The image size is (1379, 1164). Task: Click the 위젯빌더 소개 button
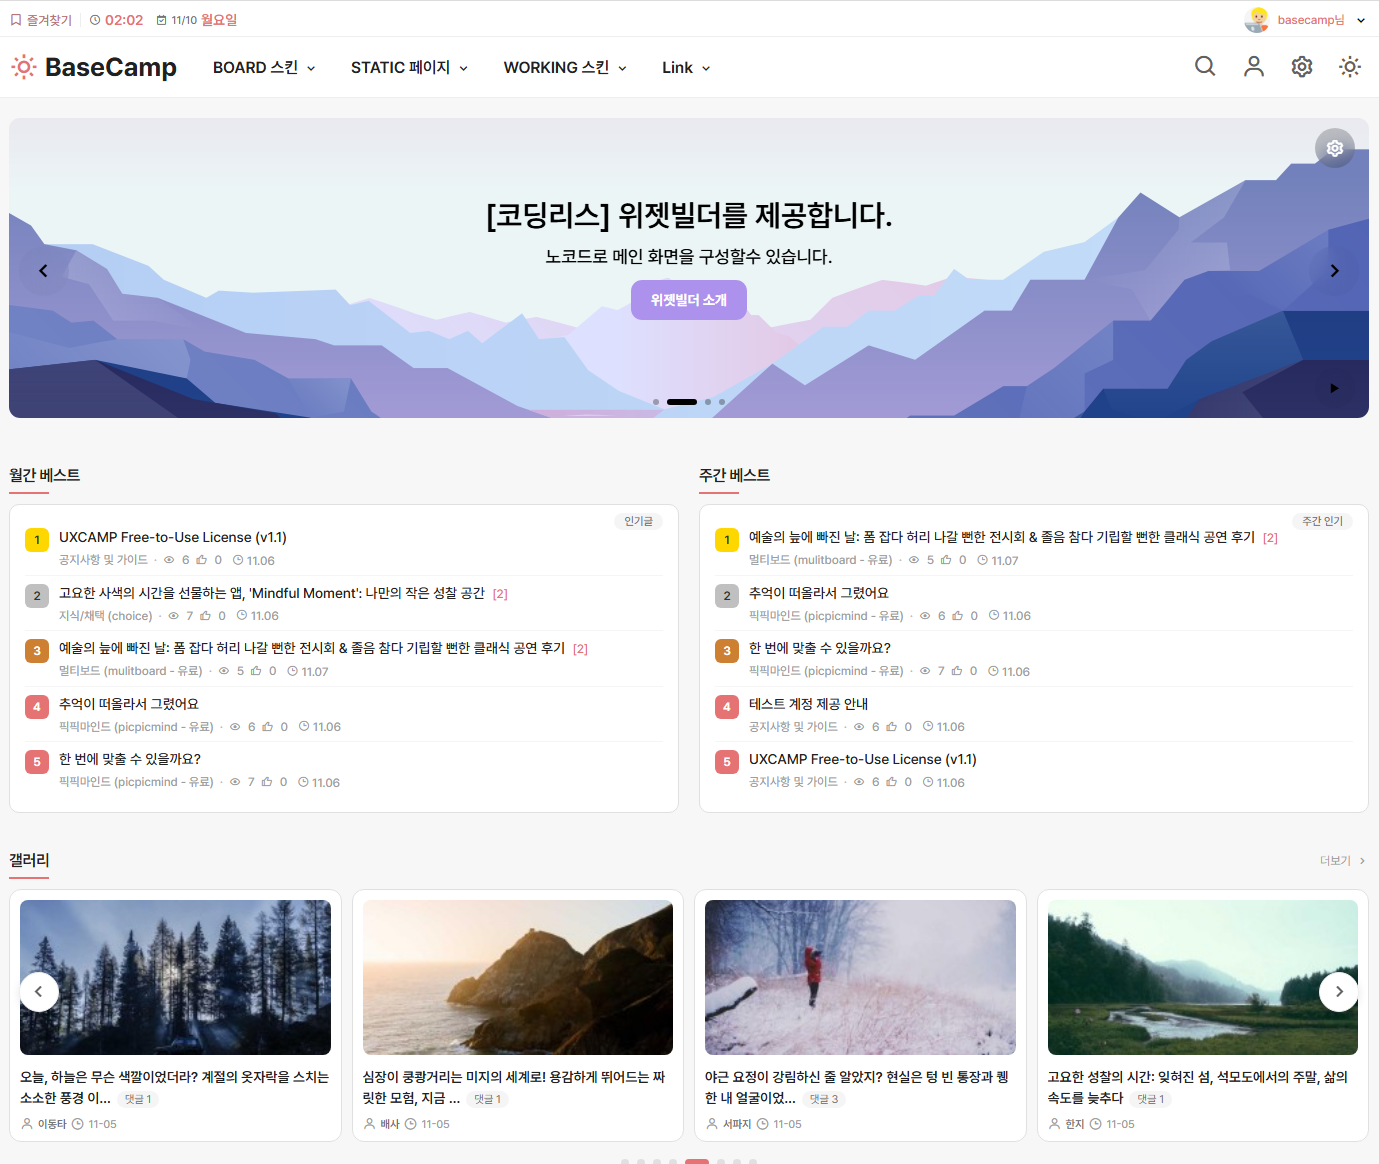[x=688, y=300]
